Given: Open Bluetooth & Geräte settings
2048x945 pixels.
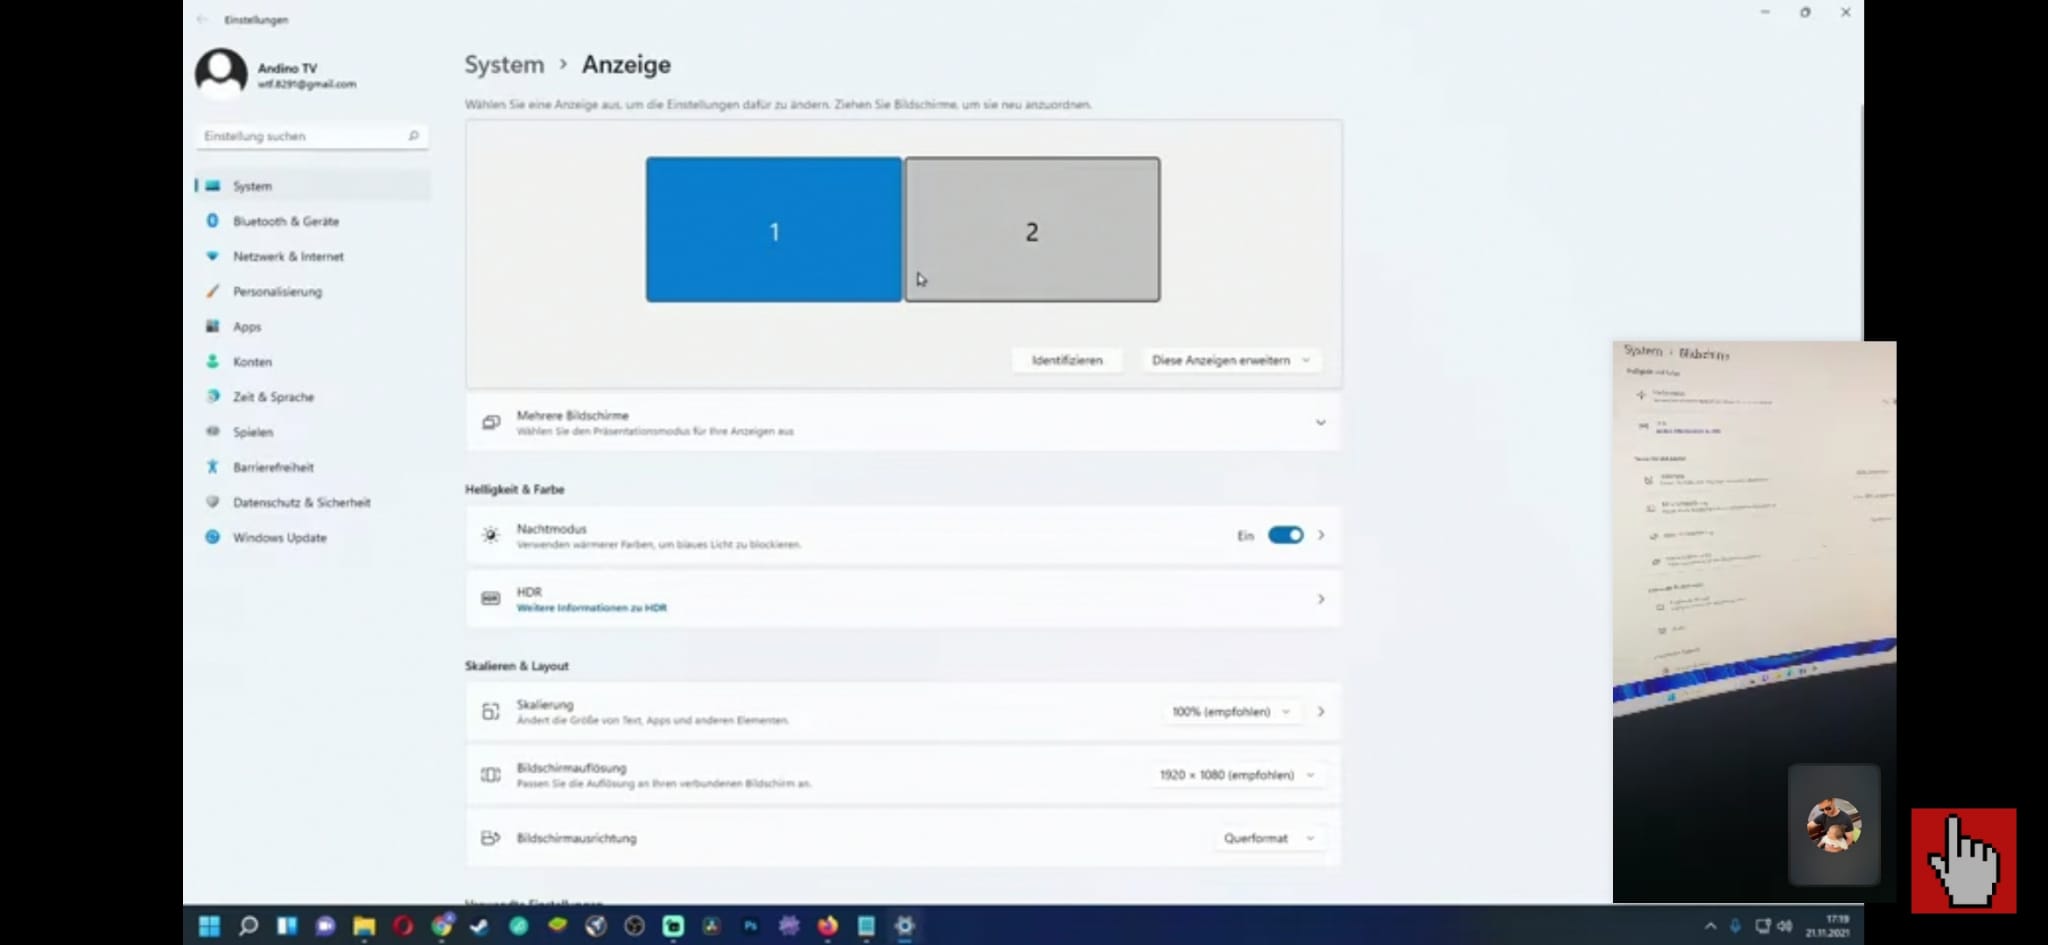Looking at the screenshot, I should coord(285,221).
